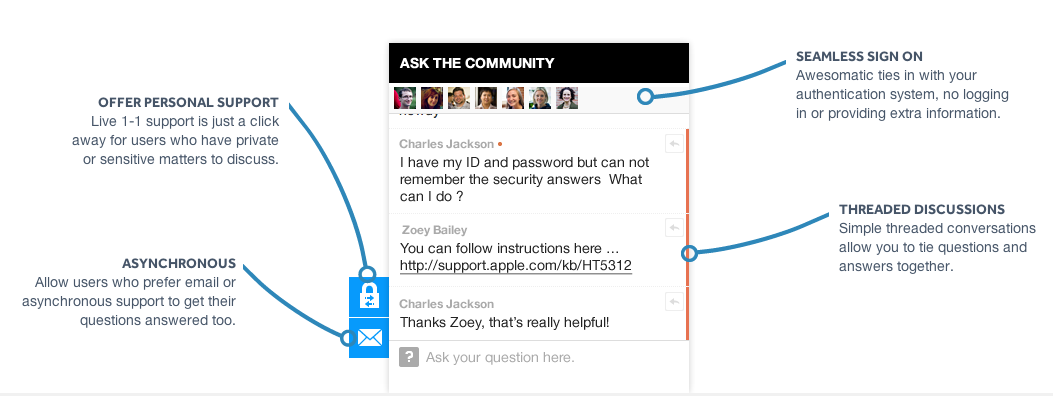The image size is (1053, 396).
Task: Select the second avatar with red background
Action: coord(432,98)
